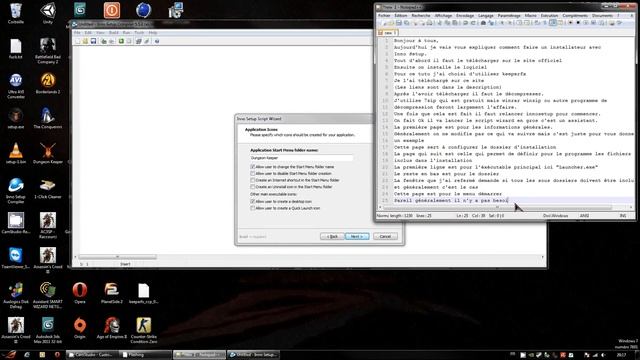Viewport: 640px width, 360px height.
Task: Open Battlefield Bad Company 2 shortcut
Action: pyautogui.click(x=48, y=50)
